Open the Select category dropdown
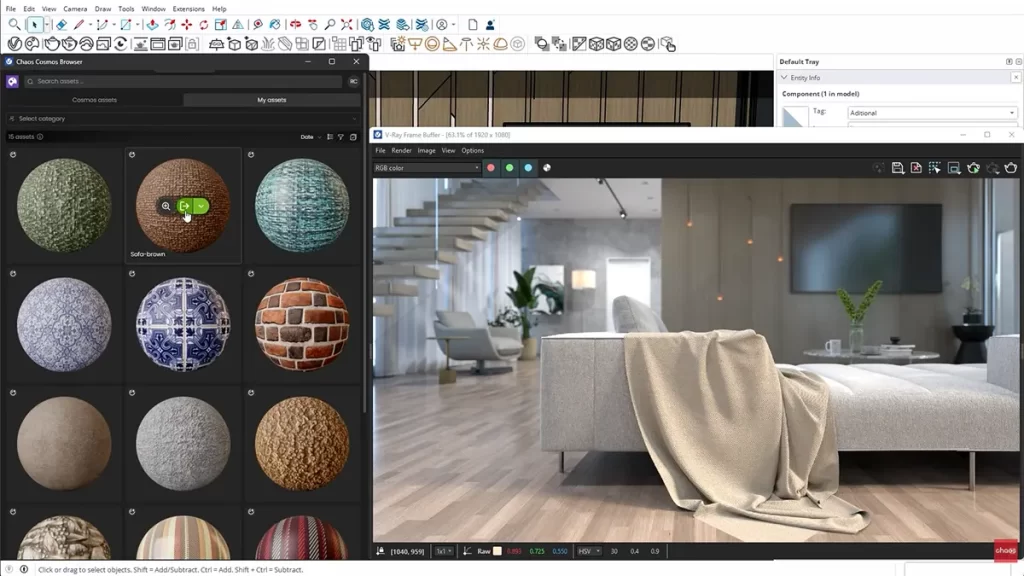This screenshot has height=576, width=1024. pyautogui.click(x=100, y=118)
